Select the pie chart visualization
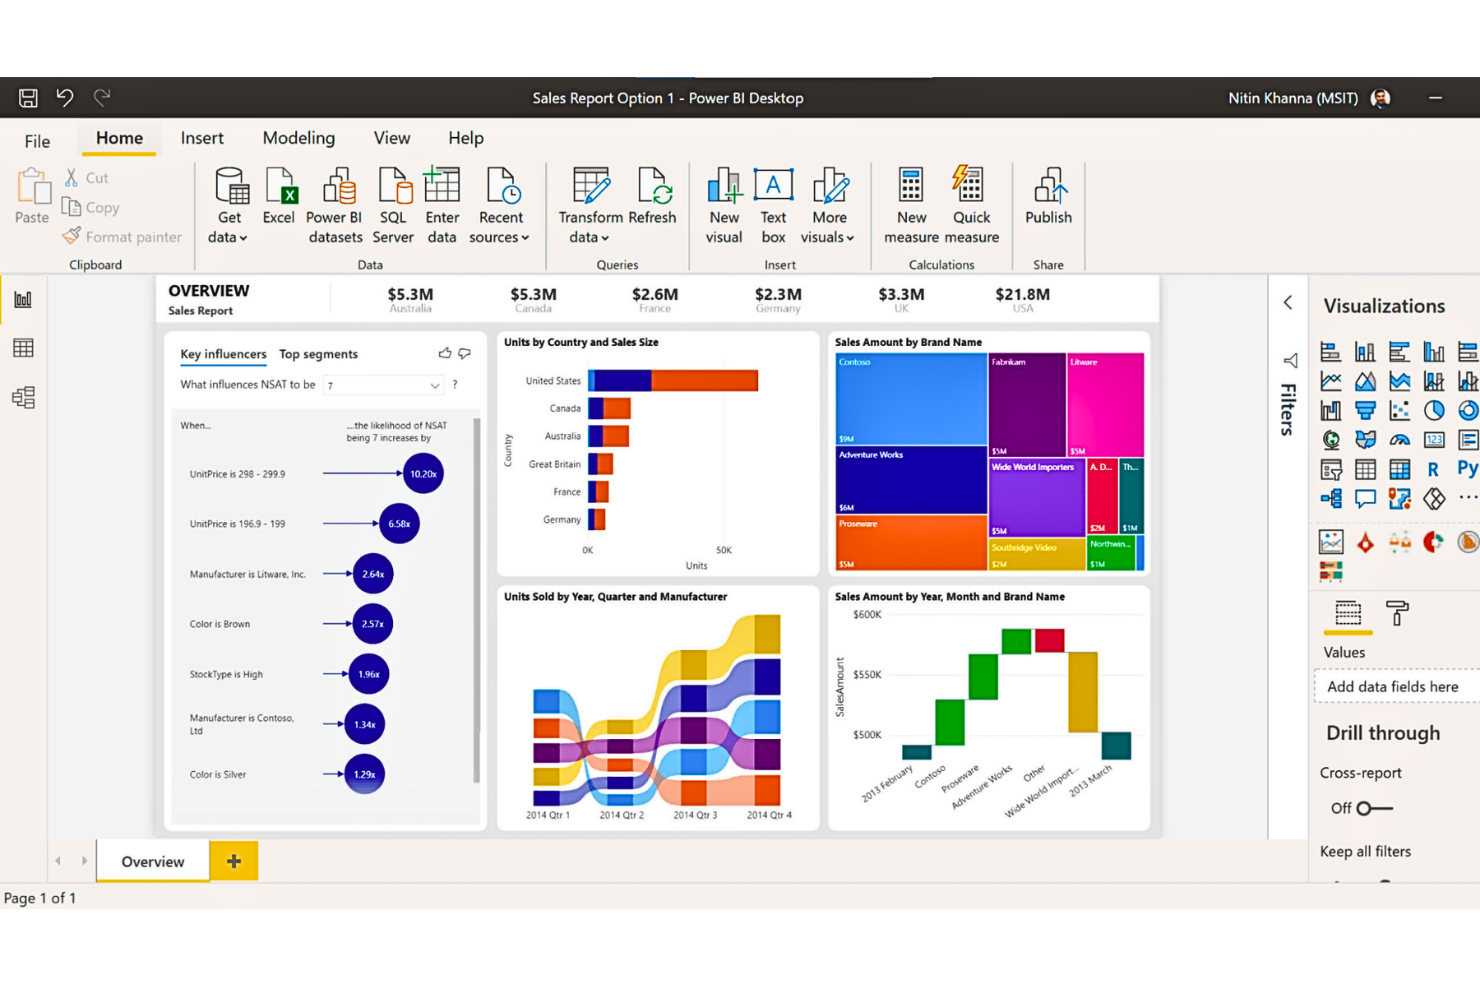This screenshot has width=1480, height=987. [1433, 410]
